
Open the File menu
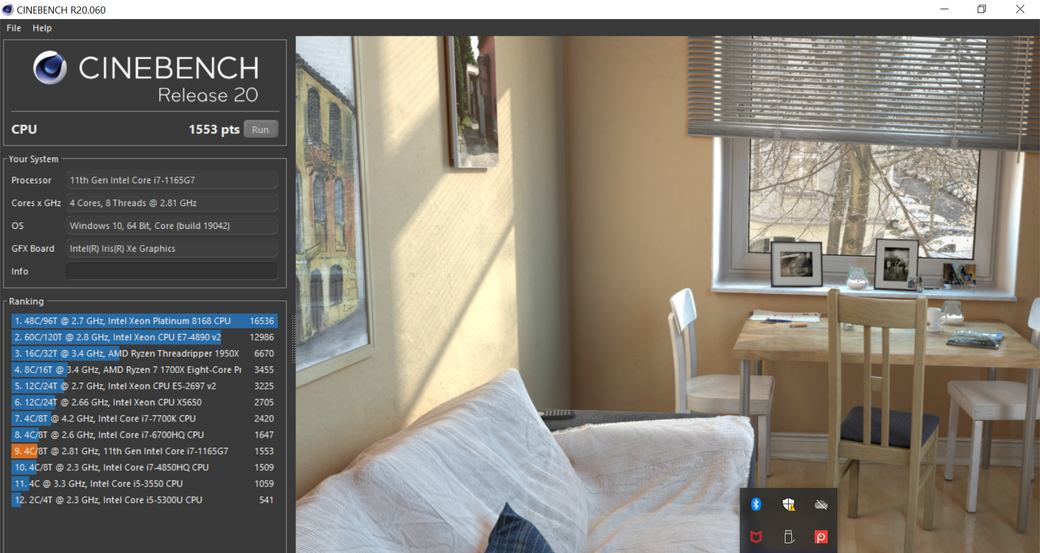click(x=14, y=28)
